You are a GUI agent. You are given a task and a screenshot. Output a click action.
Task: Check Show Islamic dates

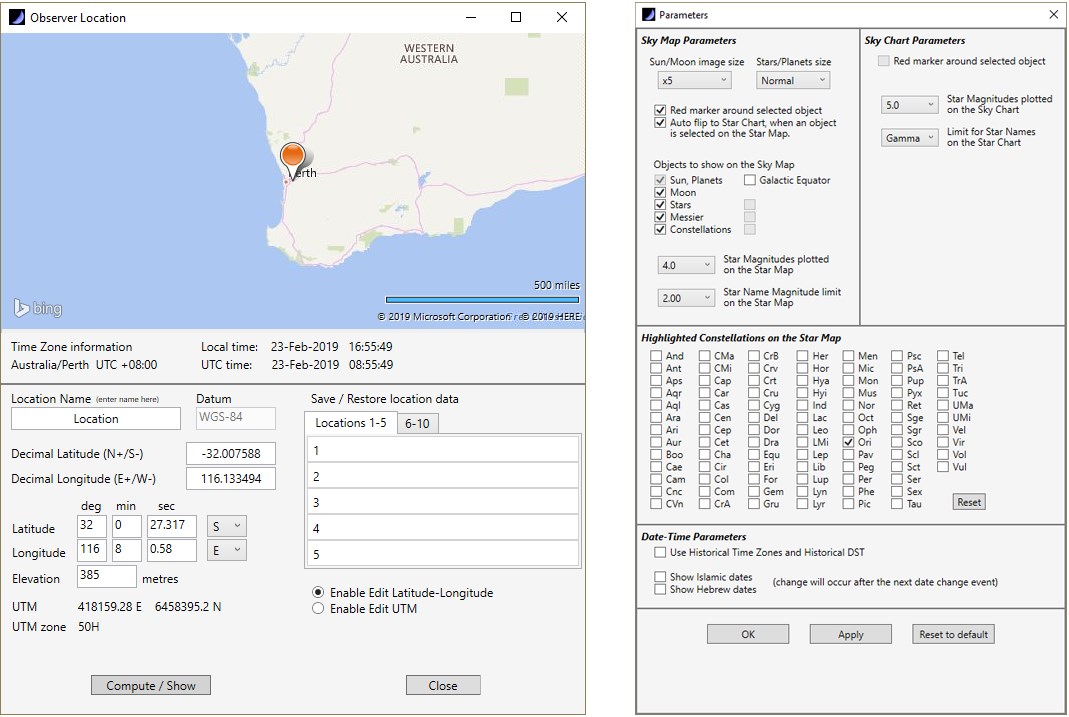[660, 577]
